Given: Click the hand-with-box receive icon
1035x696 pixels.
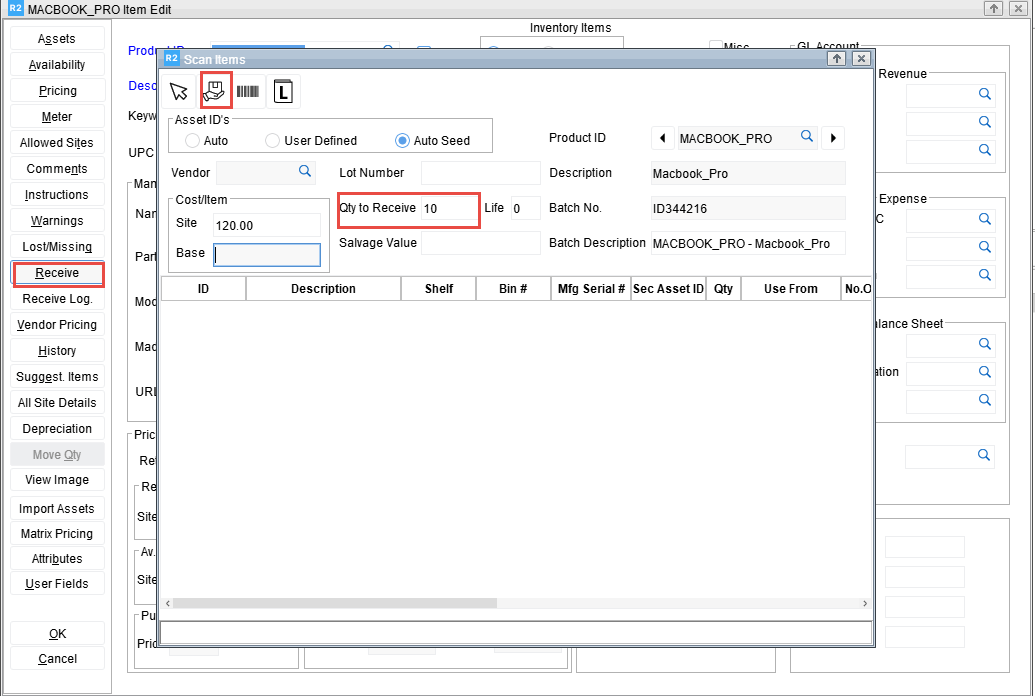Looking at the screenshot, I should [x=215, y=92].
